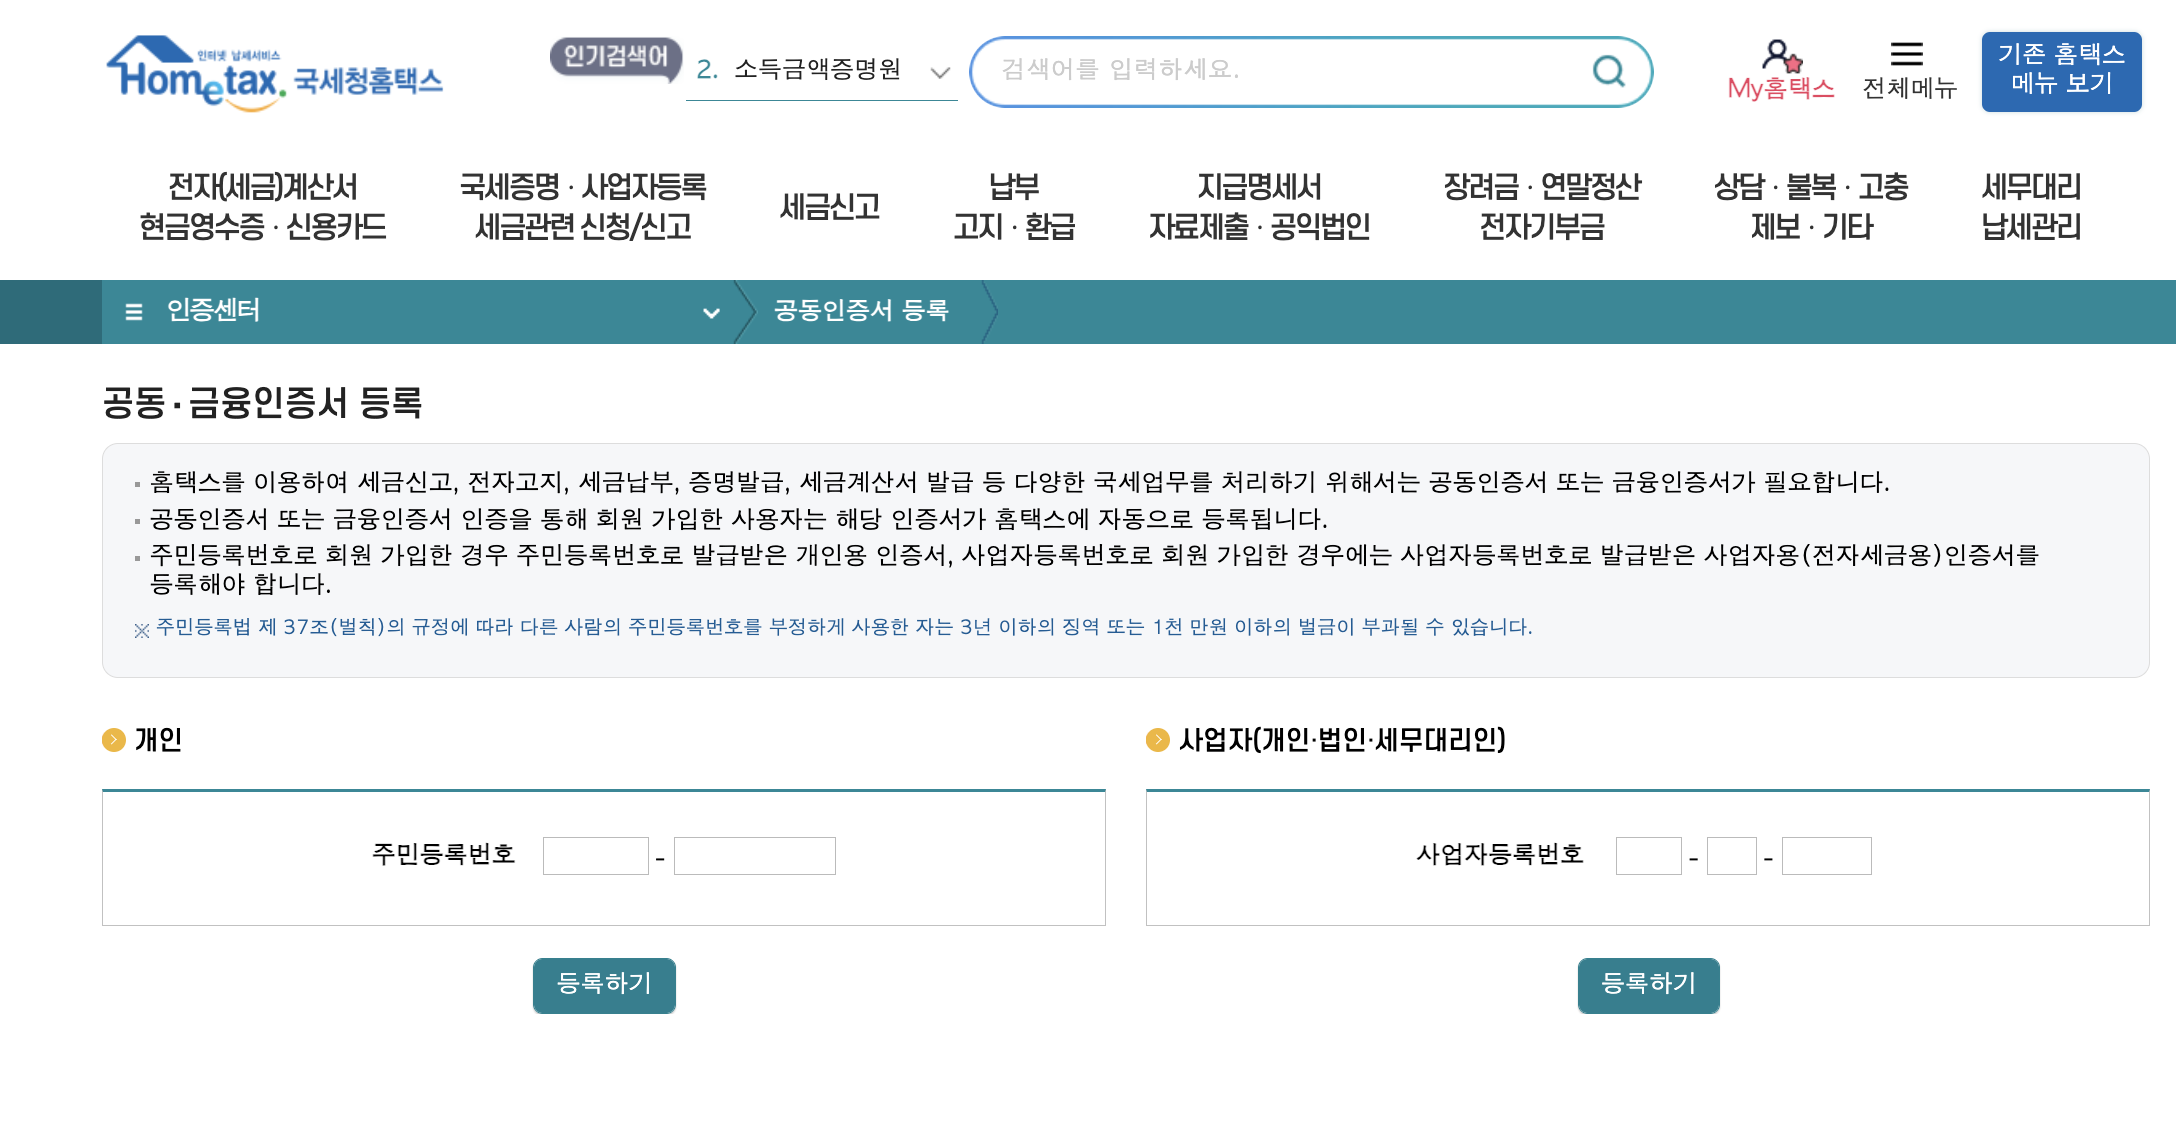Click the 인증센터 list icon
This screenshot has width=2176, height=1148.
click(x=134, y=312)
